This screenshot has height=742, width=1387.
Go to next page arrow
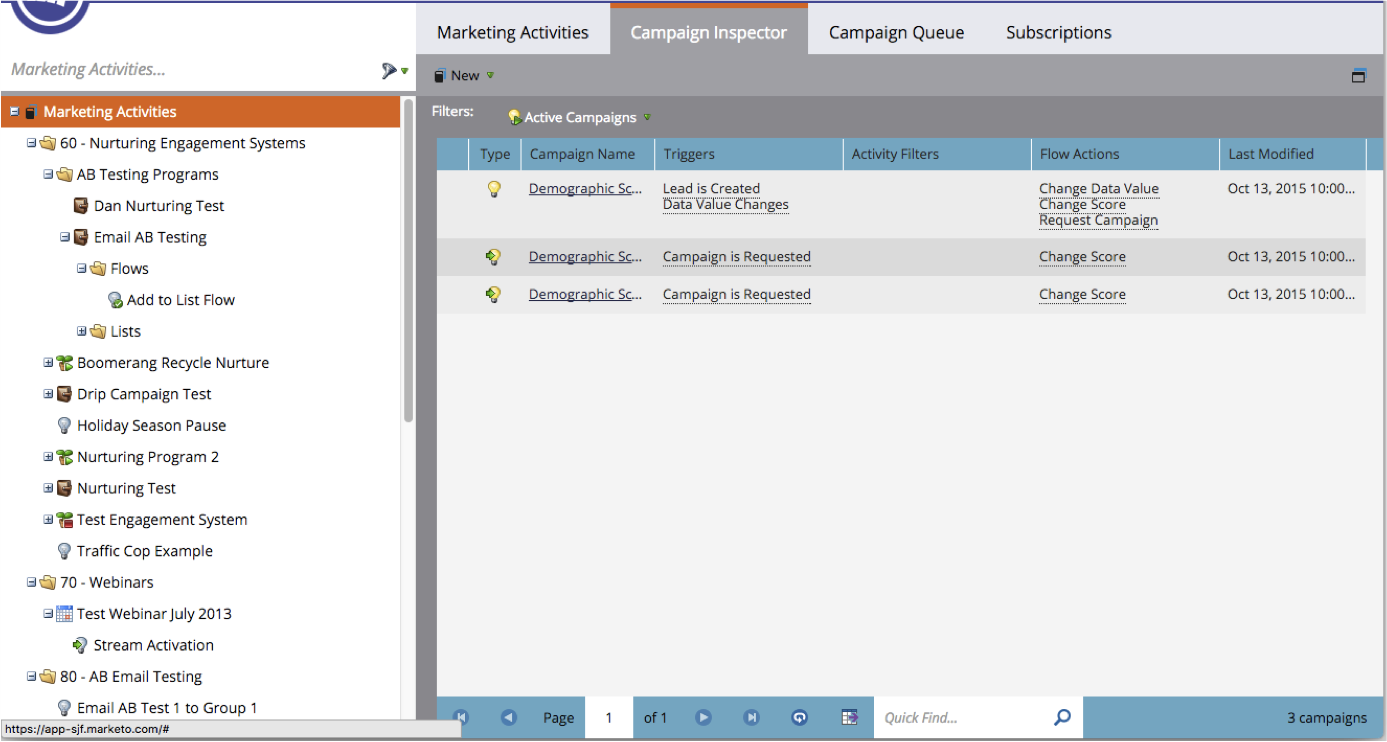tap(703, 717)
